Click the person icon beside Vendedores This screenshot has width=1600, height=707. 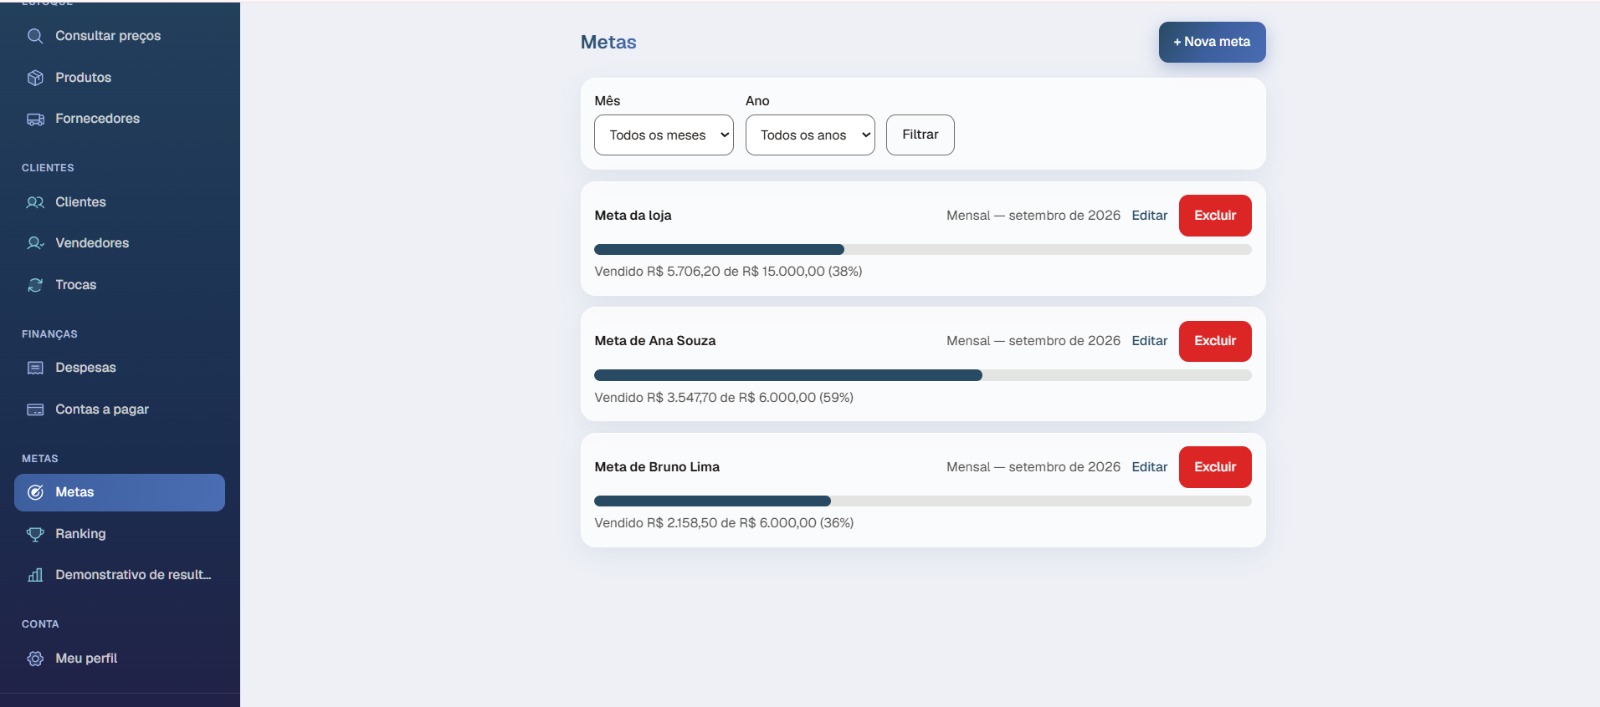[35, 243]
